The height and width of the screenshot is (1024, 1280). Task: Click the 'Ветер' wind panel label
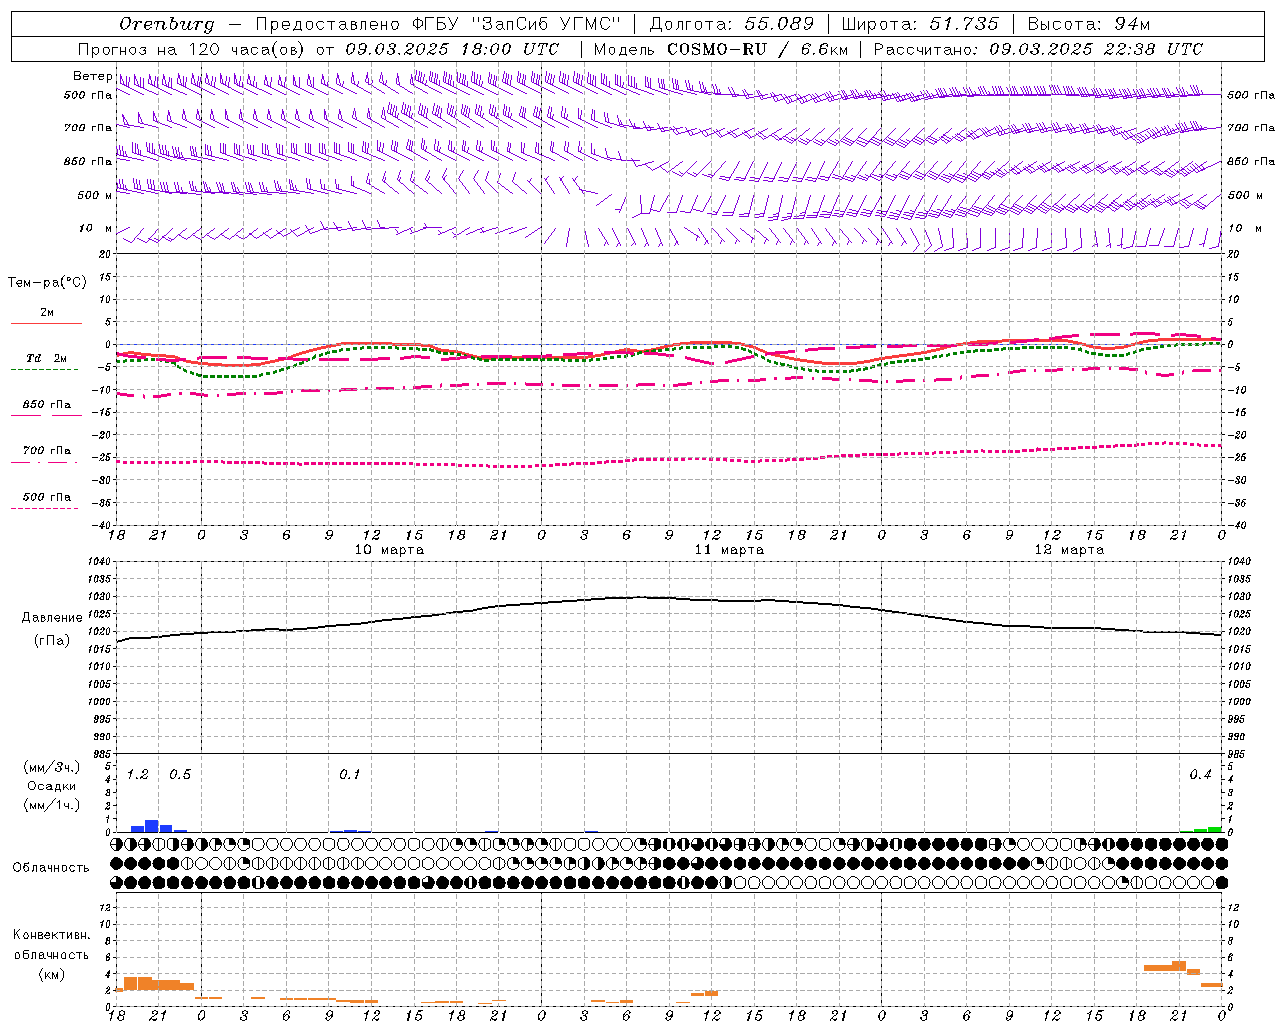point(92,76)
